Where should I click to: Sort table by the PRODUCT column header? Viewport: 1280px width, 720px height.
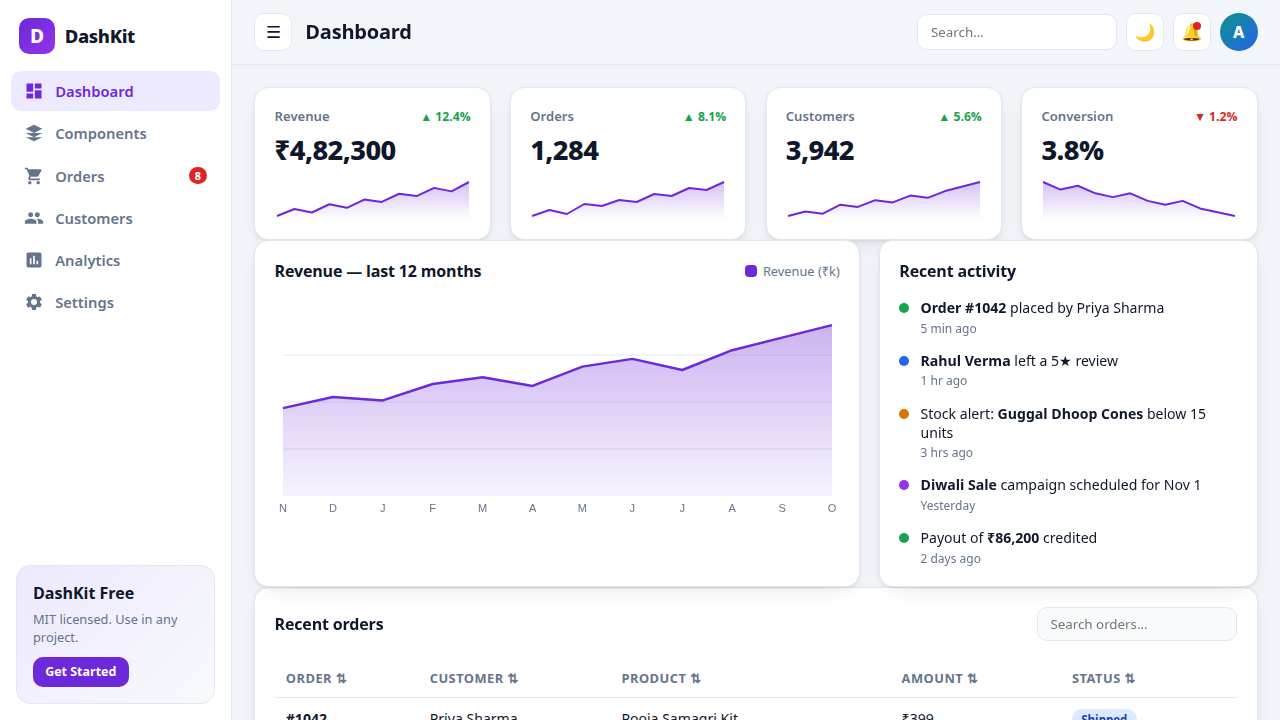pyautogui.click(x=661, y=678)
